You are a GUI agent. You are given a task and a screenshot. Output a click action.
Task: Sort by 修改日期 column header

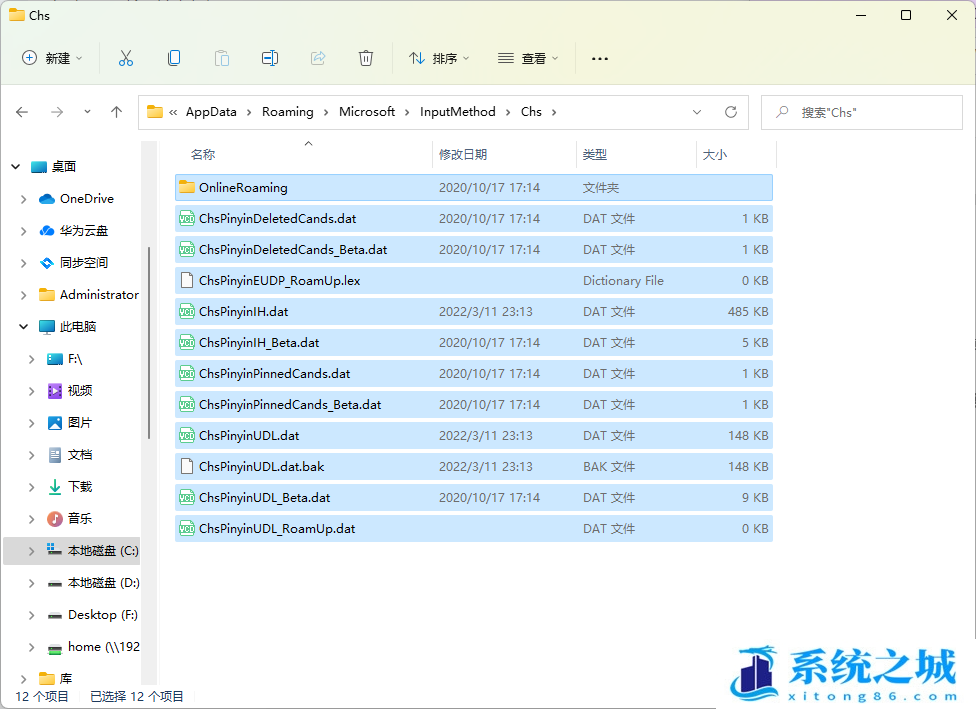click(463, 154)
